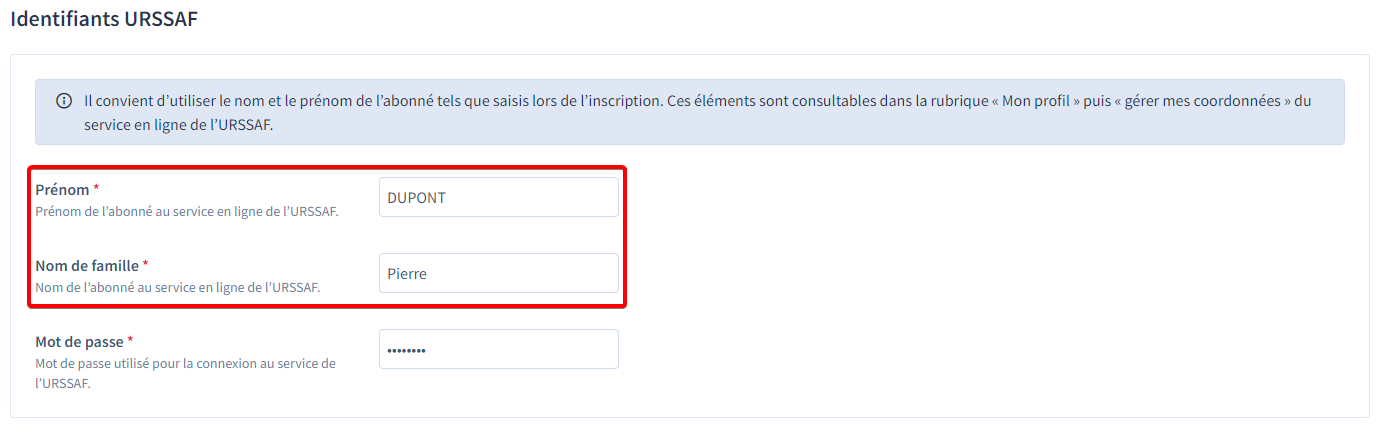The image size is (1383, 433).
Task: Focus the Prénom field containing DUPONT
Action: tap(499, 197)
